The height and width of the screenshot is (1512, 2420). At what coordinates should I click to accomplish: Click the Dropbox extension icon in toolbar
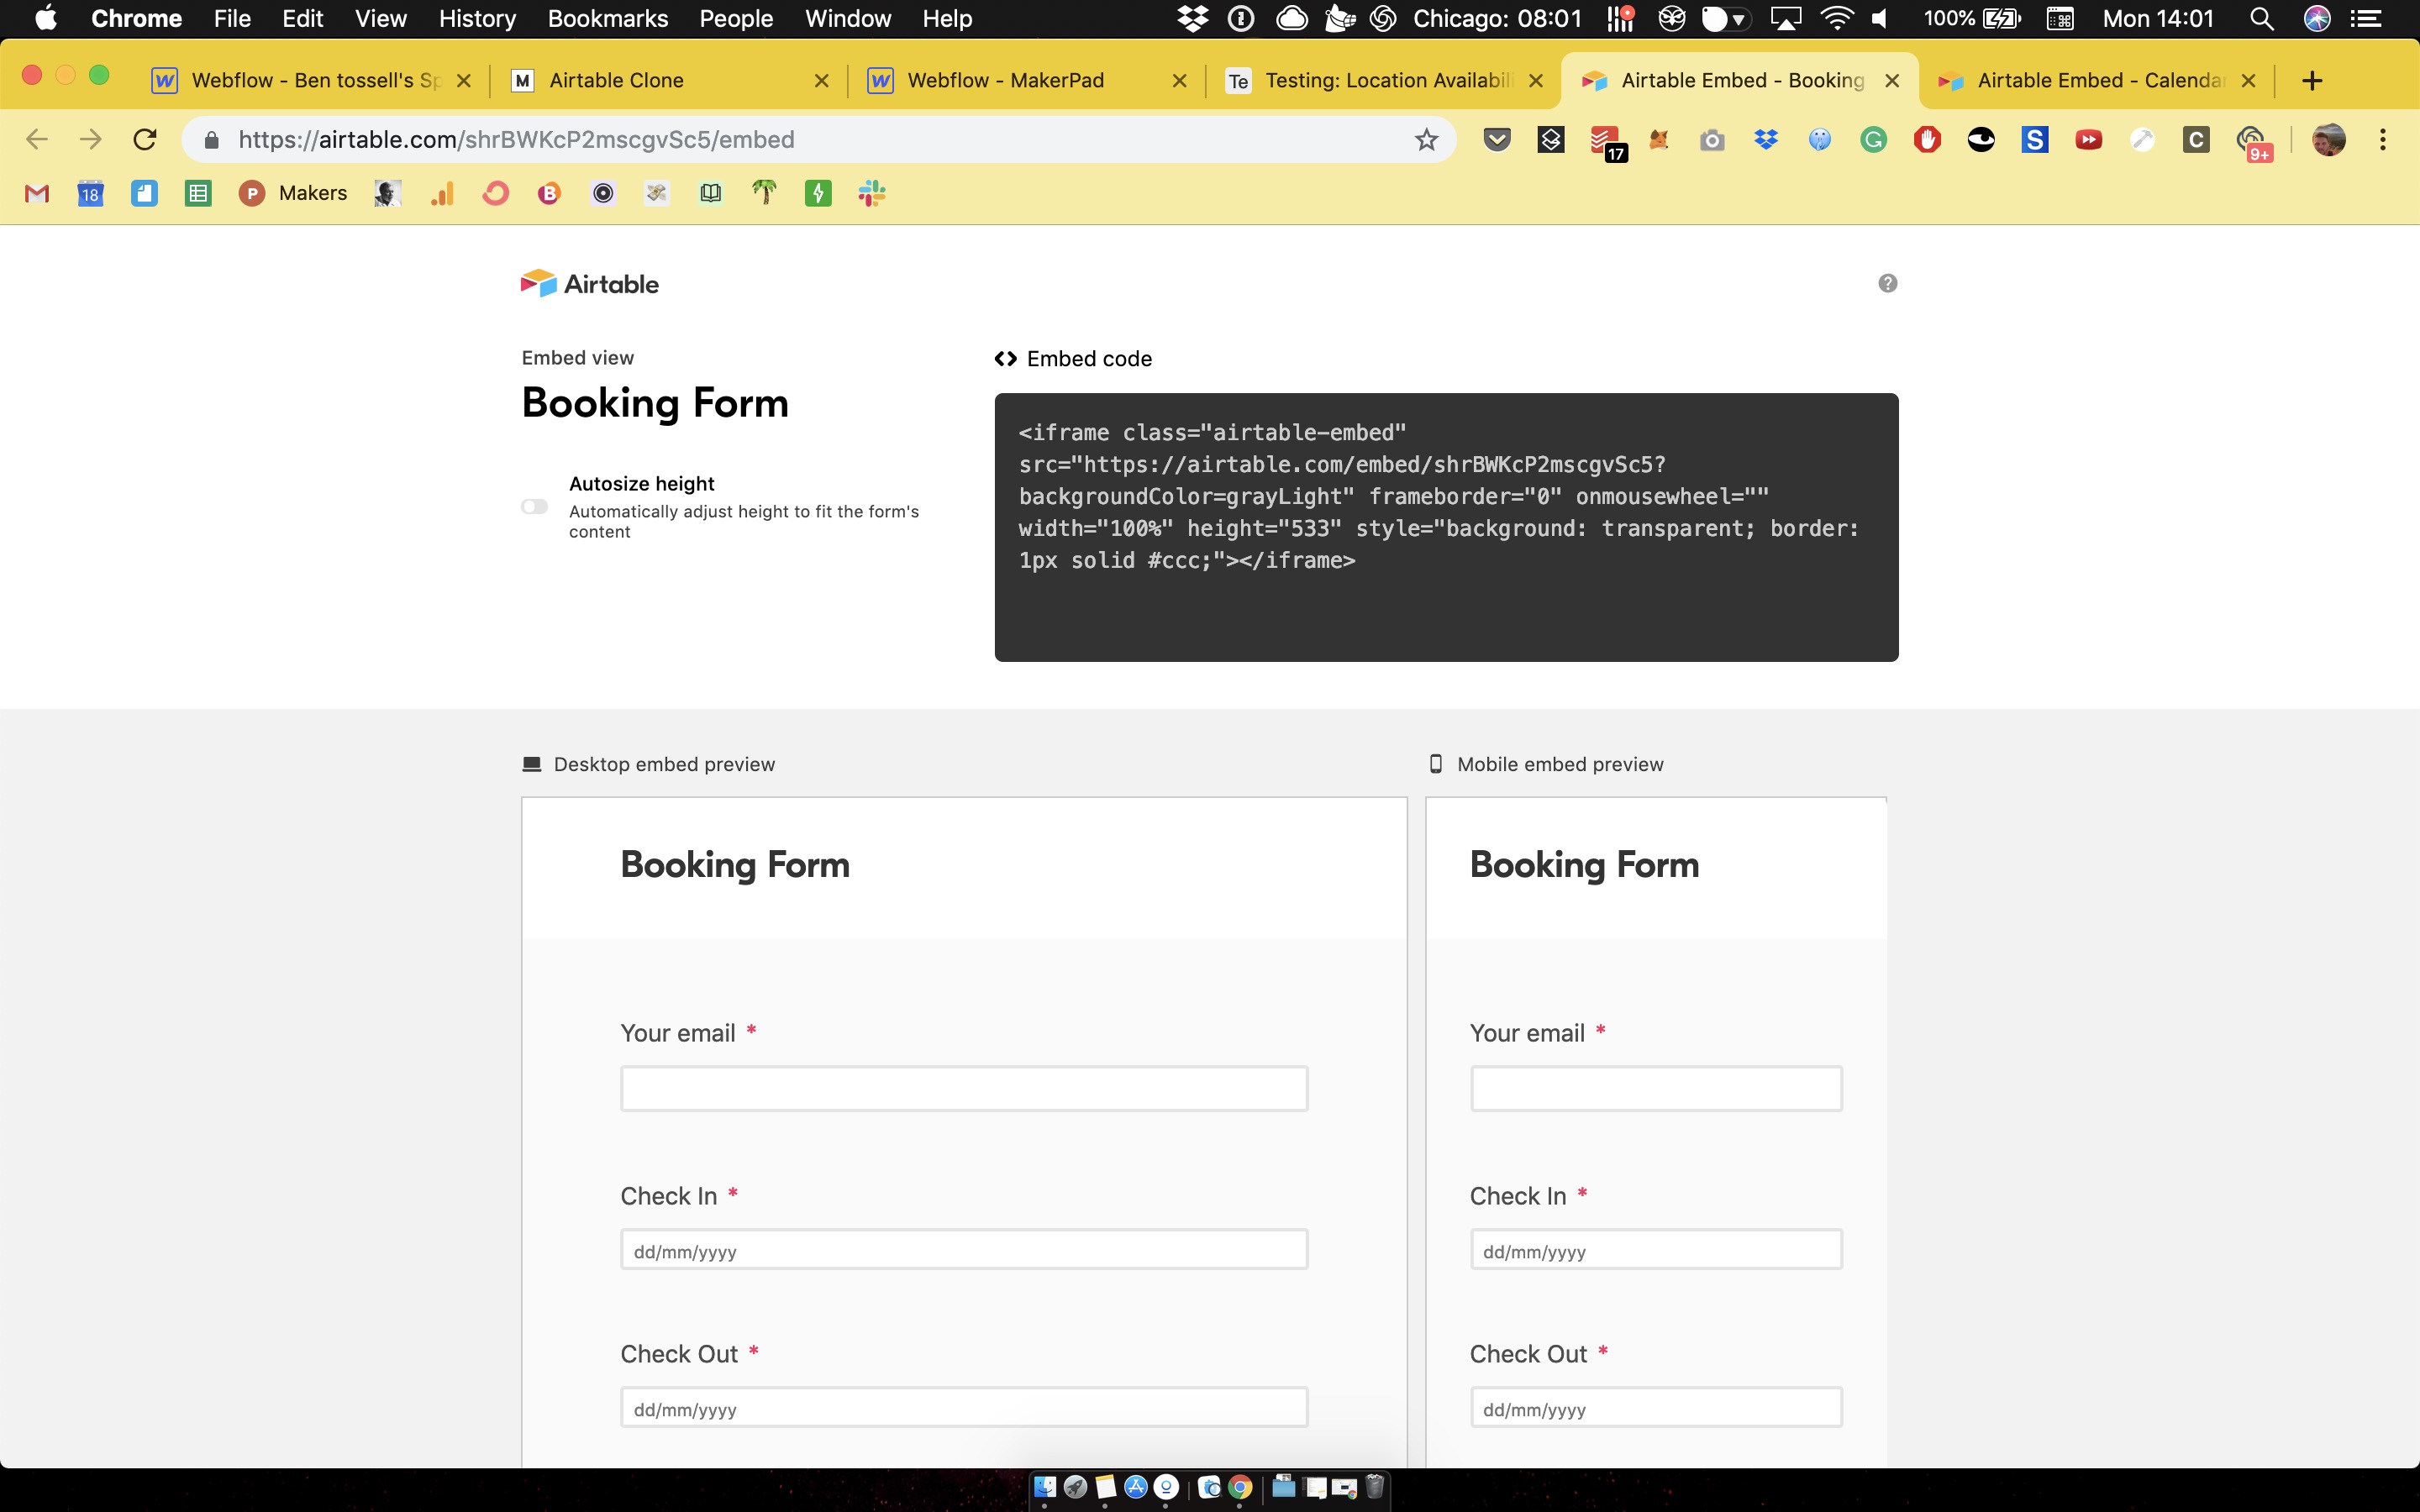pyautogui.click(x=1766, y=140)
